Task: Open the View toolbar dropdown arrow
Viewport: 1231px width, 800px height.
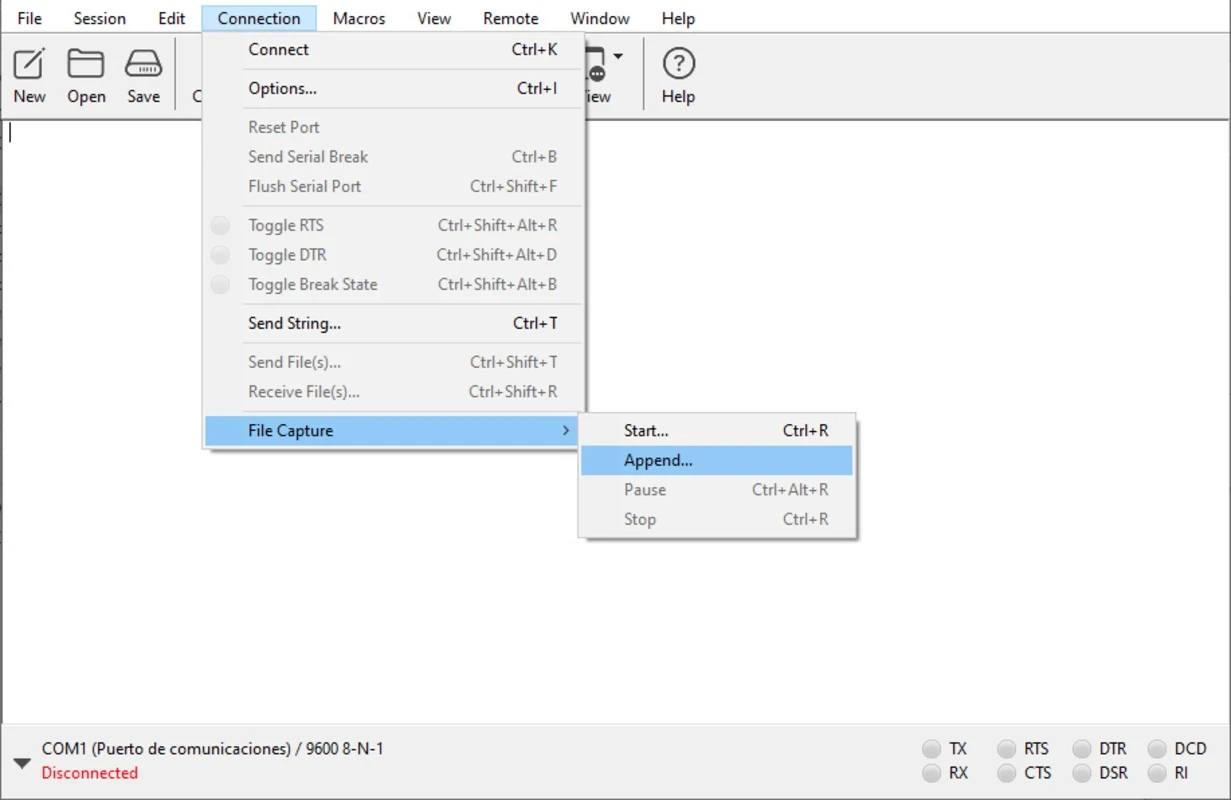Action: coord(618,56)
